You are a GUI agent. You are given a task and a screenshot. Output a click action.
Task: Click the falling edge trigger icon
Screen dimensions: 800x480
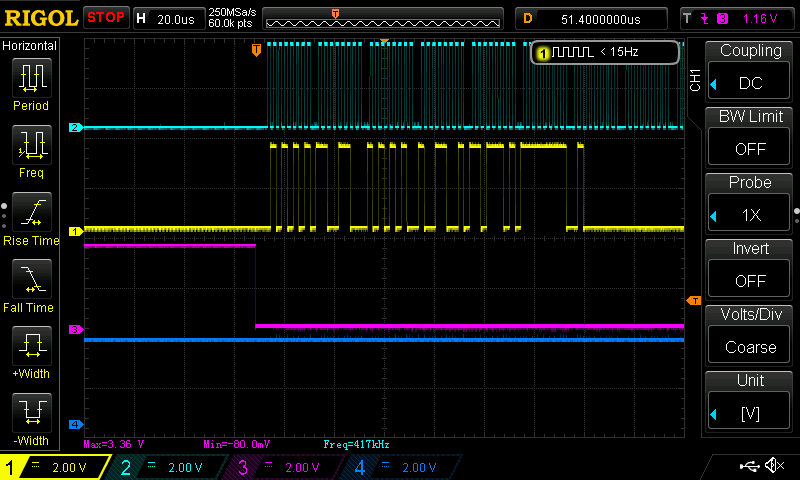pos(705,19)
